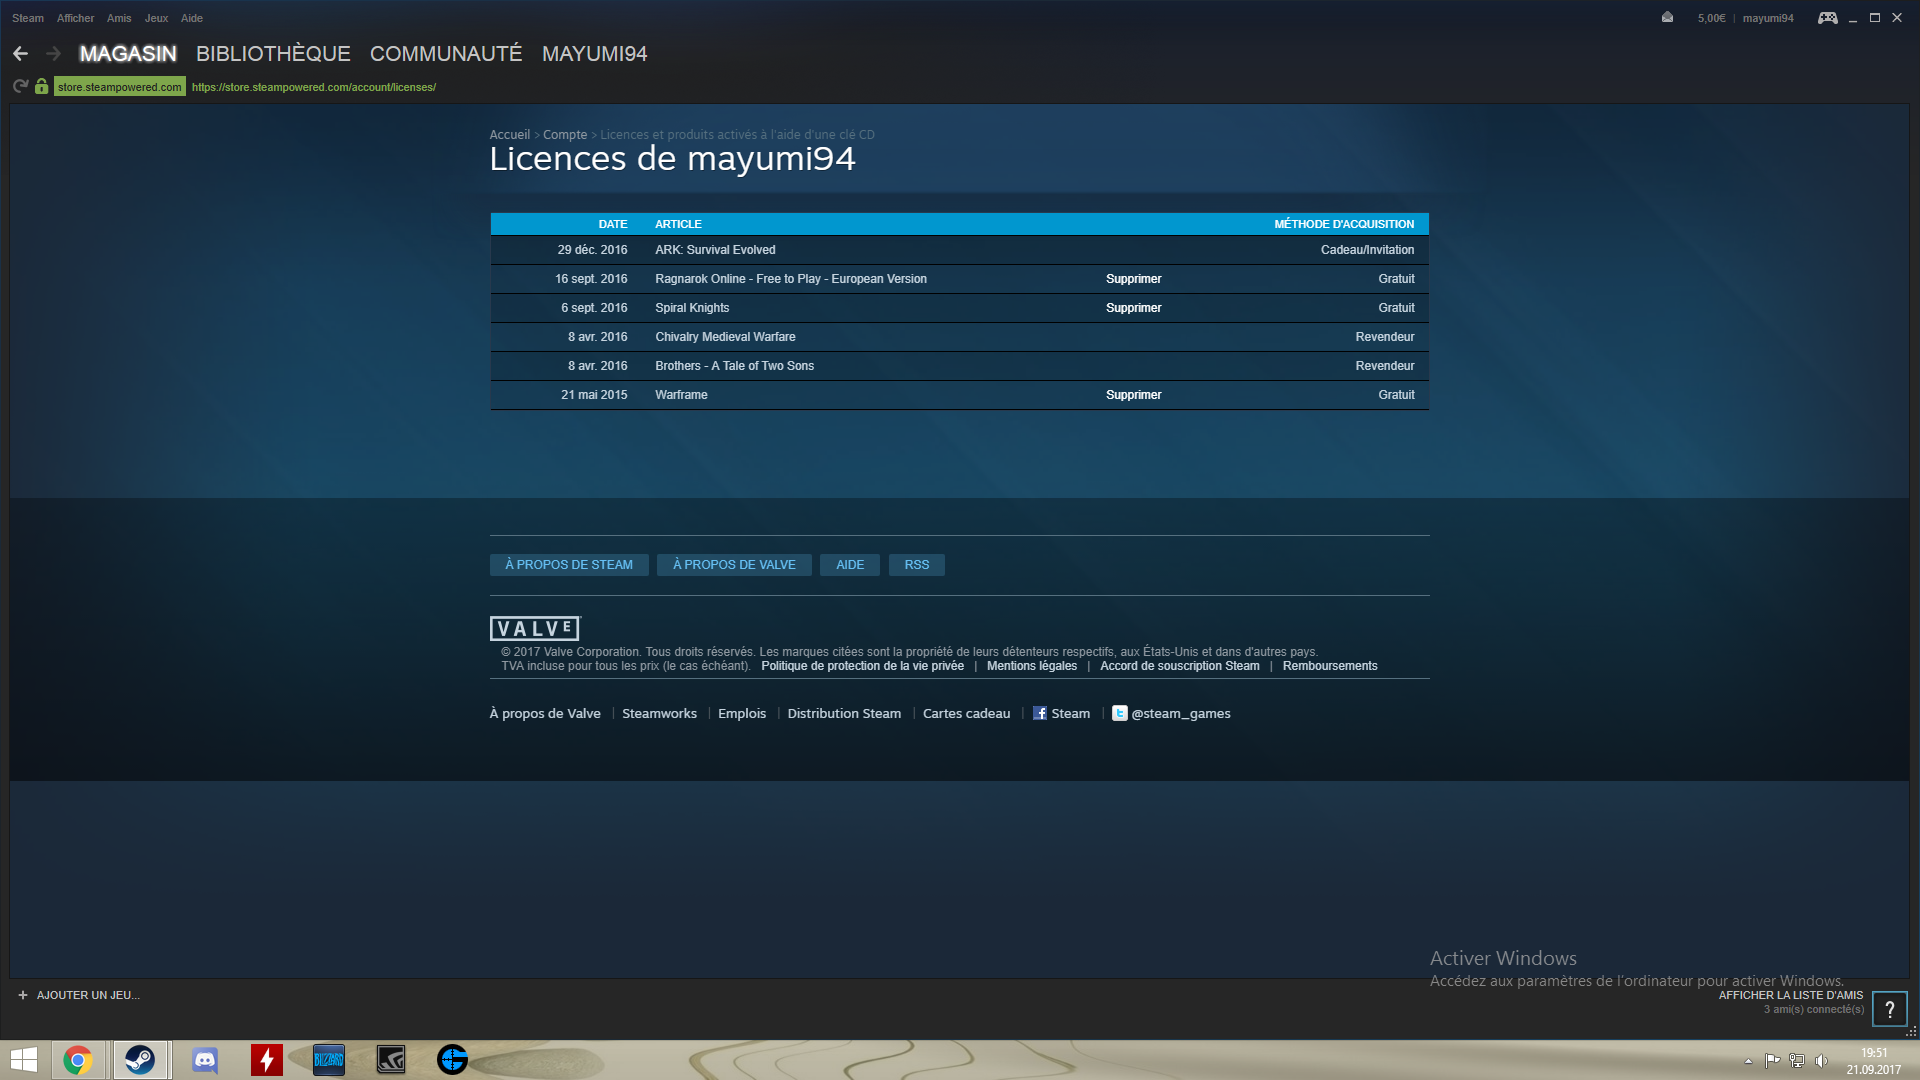
Task: Click the Compte breadcrumb link
Action: (x=565, y=135)
